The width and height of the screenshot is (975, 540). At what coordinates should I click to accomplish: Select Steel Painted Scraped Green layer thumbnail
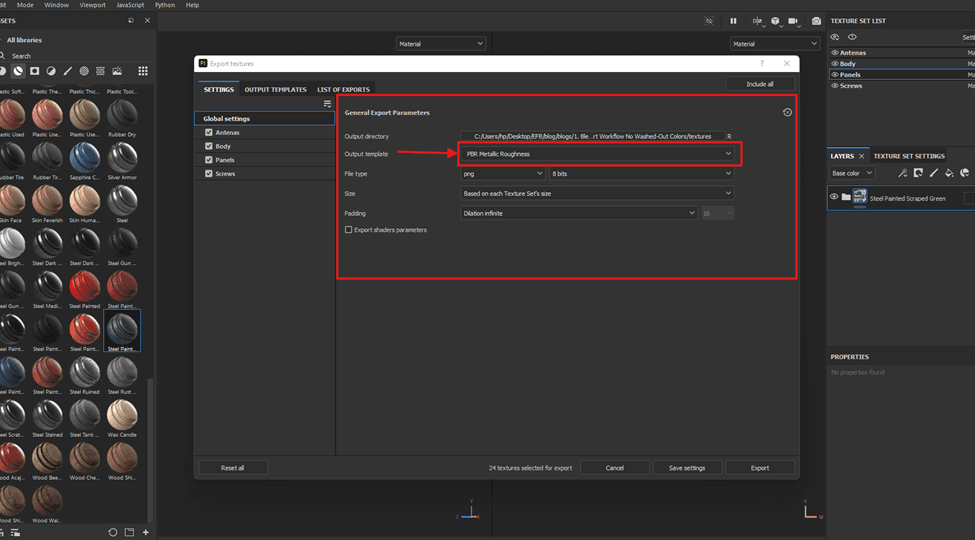tap(859, 198)
